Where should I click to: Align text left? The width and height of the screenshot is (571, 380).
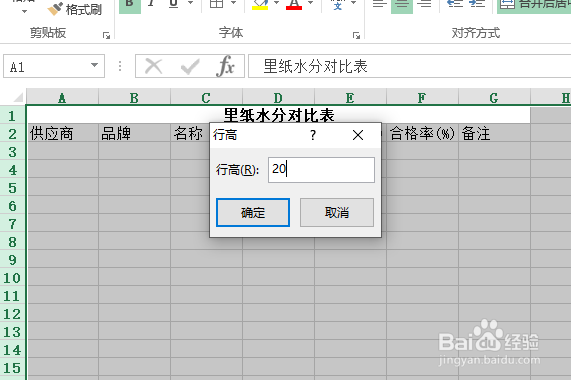(379, 5)
